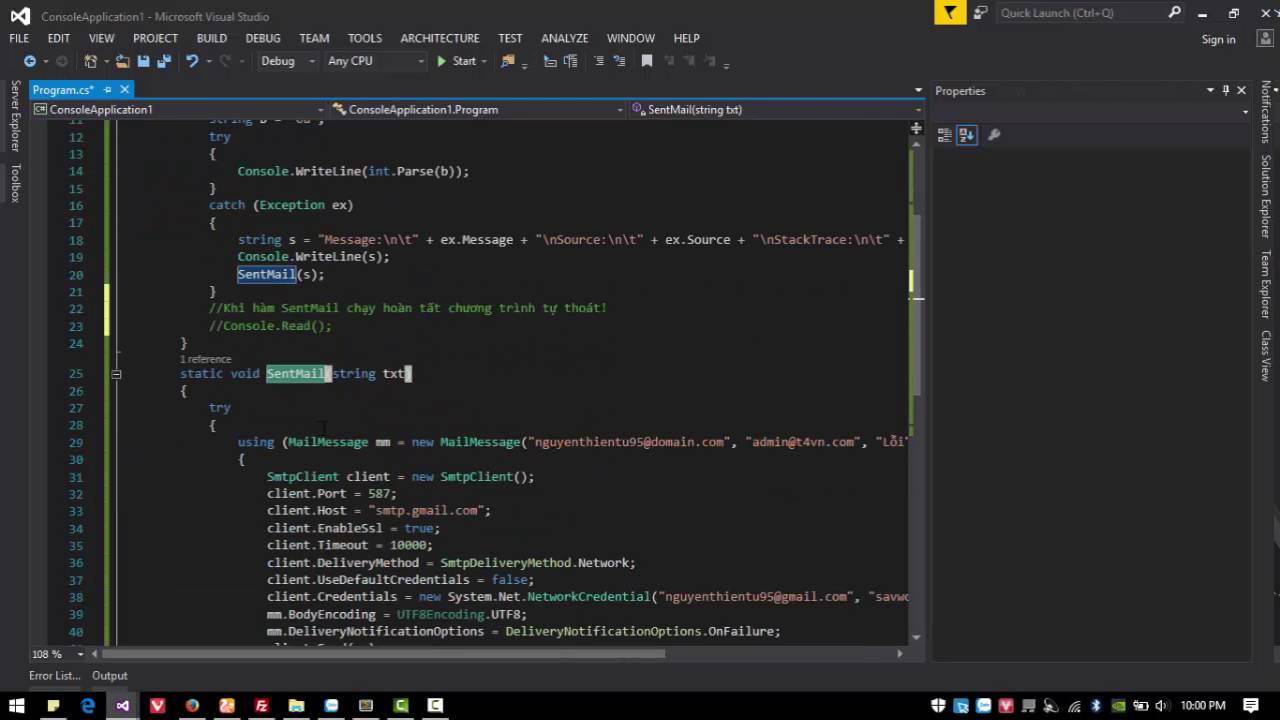This screenshot has height=720, width=1280.
Task: Open Property Pages wrench icon
Action: [x=993, y=135]
